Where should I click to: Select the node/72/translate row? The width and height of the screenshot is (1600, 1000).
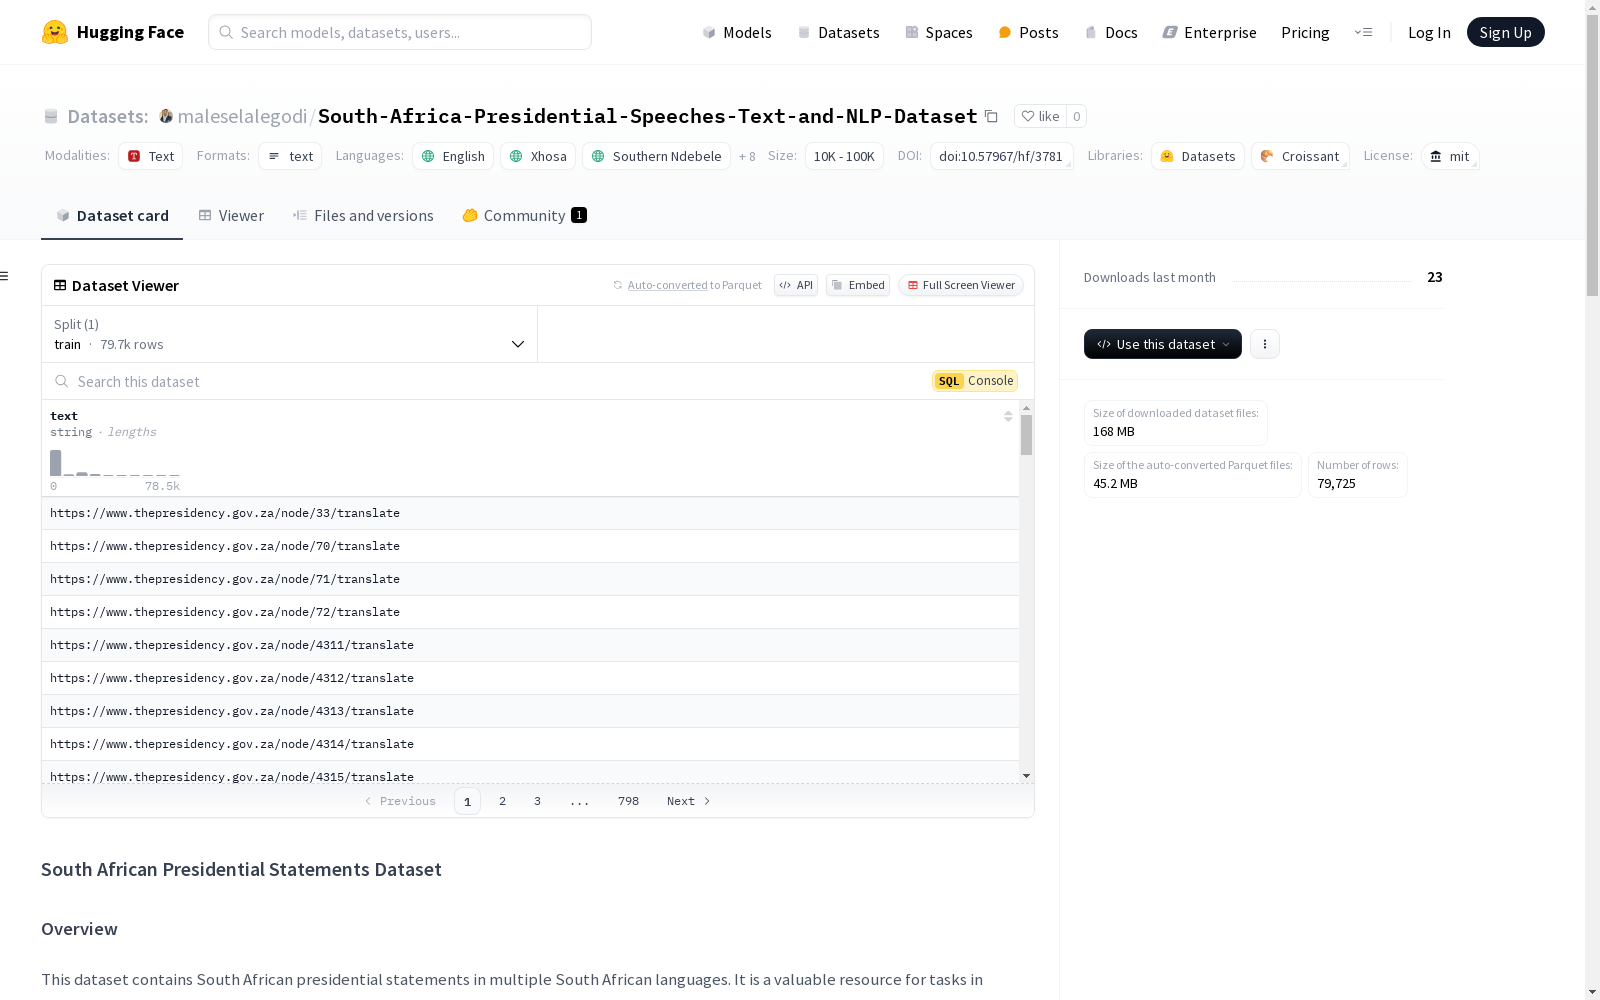pos(530,612)
